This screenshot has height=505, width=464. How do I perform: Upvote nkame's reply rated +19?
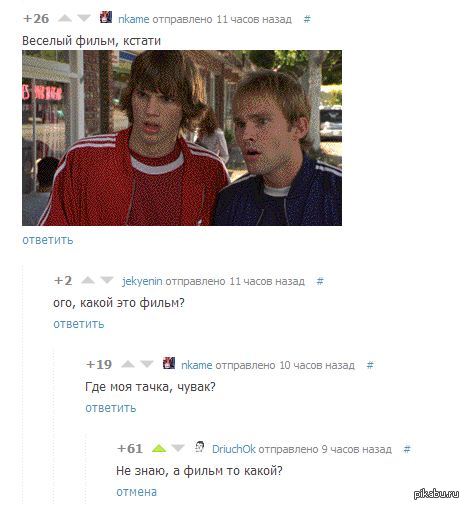(128, 364)
